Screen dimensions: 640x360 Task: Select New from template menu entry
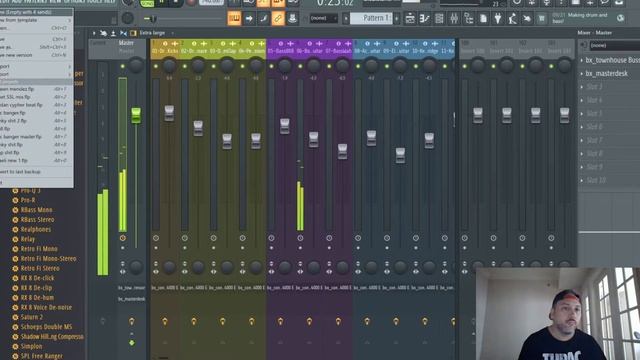pyautogui.click(x=36, y=20)
